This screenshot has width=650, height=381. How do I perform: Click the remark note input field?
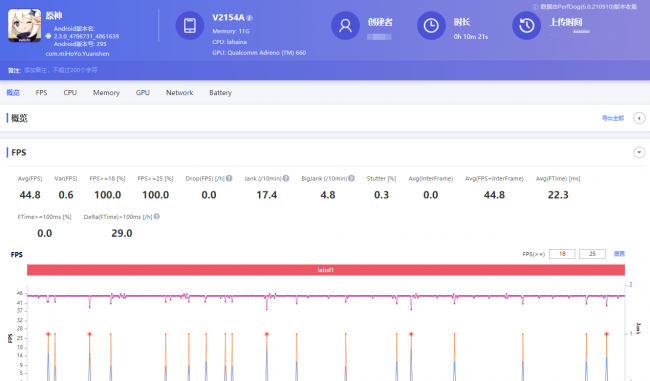pyautogui.click(x=61, y=70)
